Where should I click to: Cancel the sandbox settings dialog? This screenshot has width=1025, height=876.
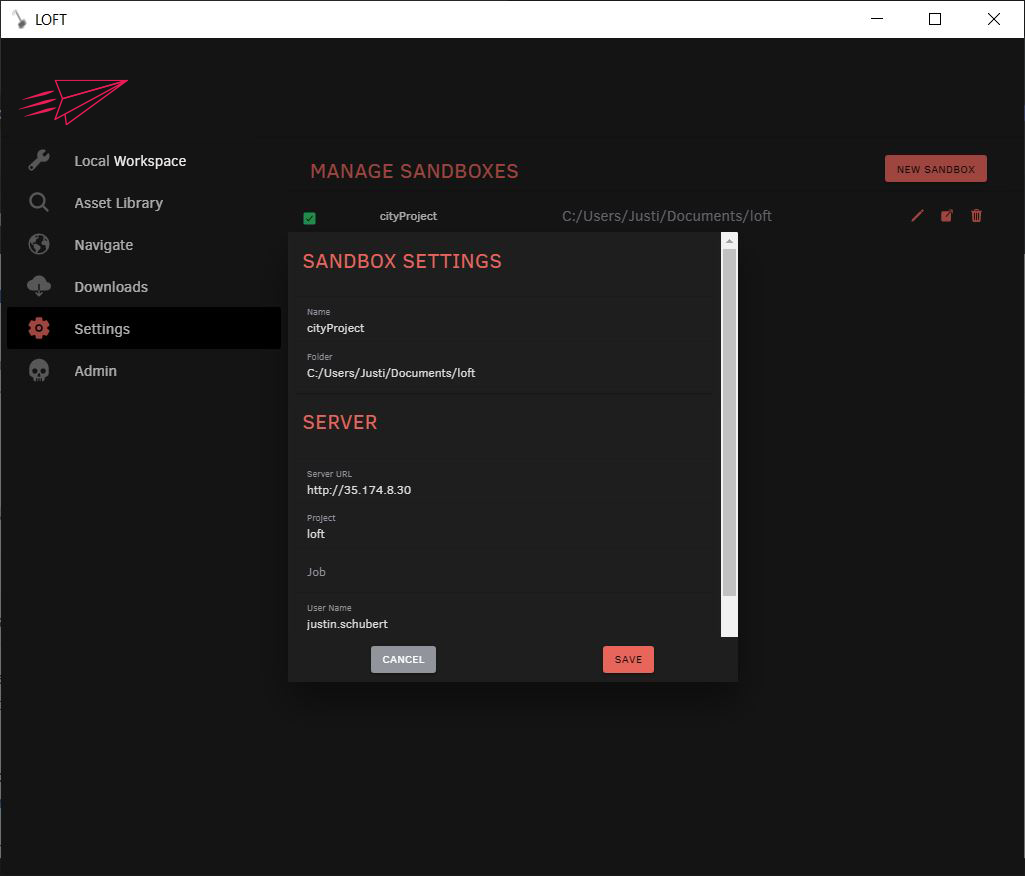coord(403,659)
